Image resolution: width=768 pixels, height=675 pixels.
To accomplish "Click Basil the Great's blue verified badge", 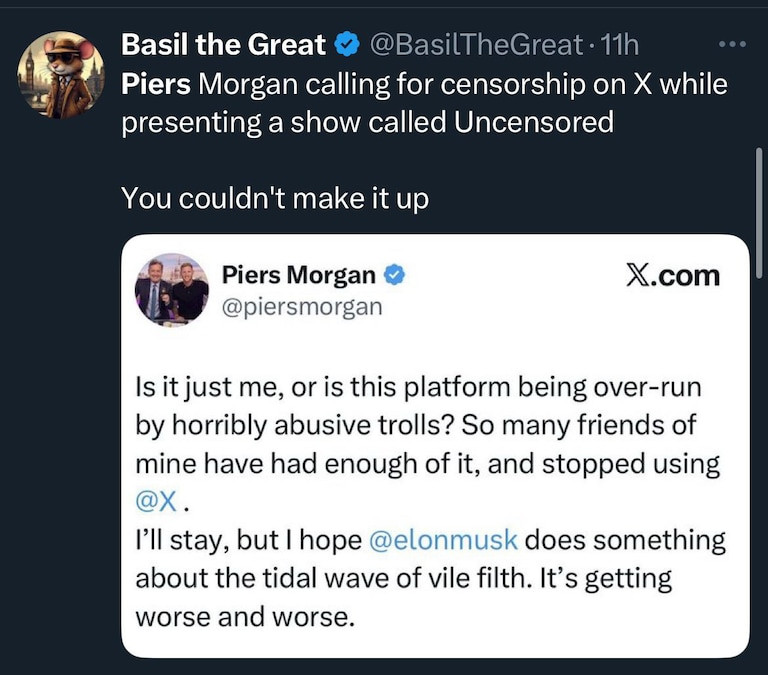I will point(346,45).
